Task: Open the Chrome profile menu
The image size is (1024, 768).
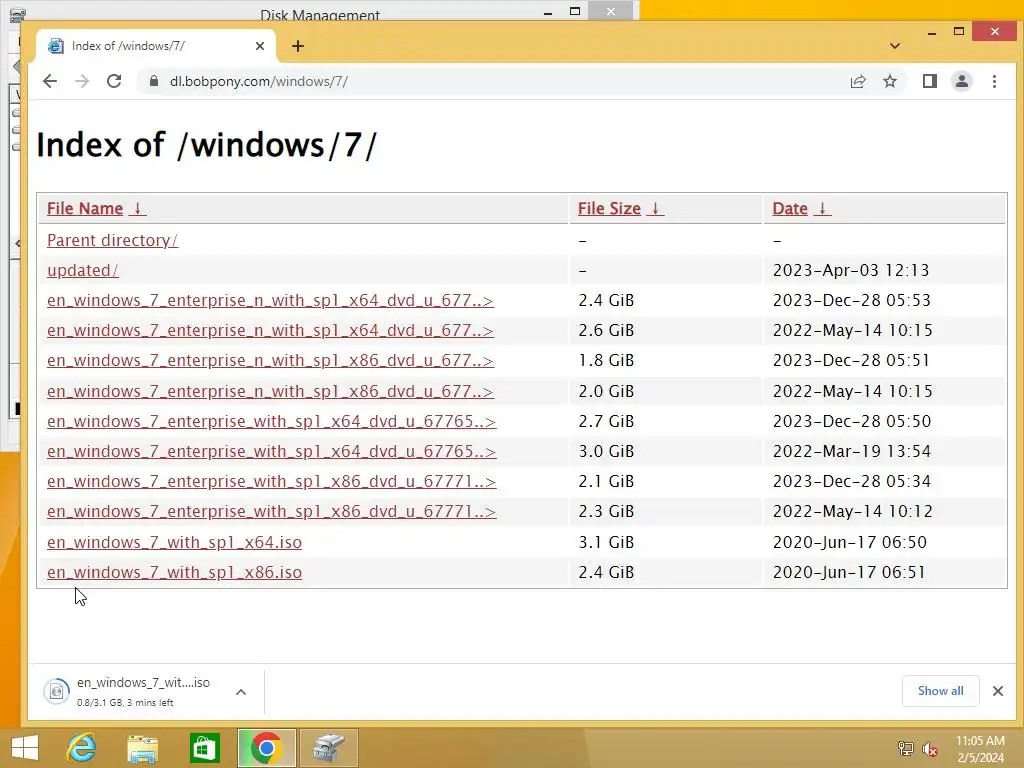Action: pos(961,81)
